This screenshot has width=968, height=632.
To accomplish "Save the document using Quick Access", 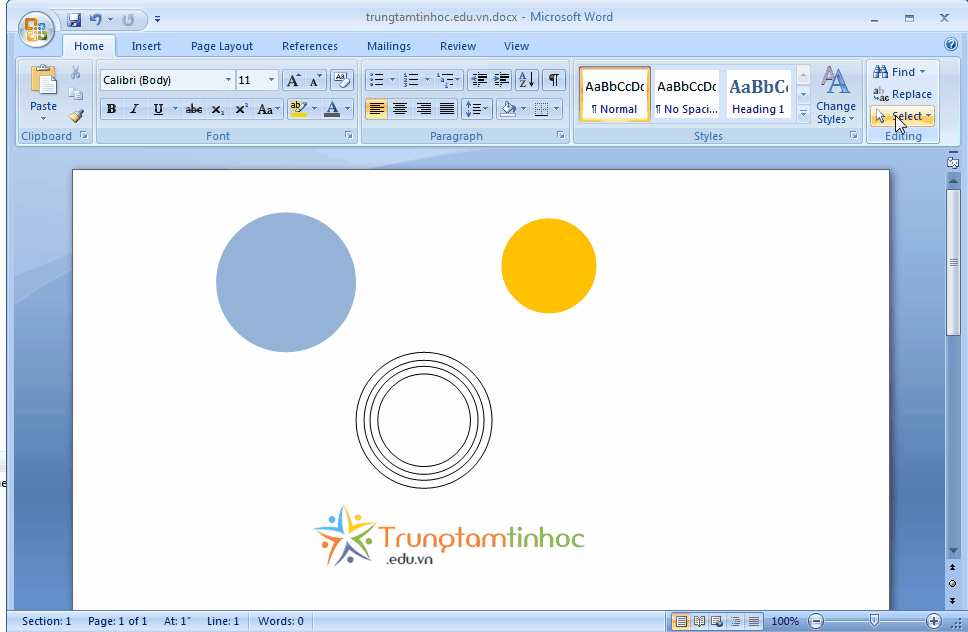I will 74,20.
